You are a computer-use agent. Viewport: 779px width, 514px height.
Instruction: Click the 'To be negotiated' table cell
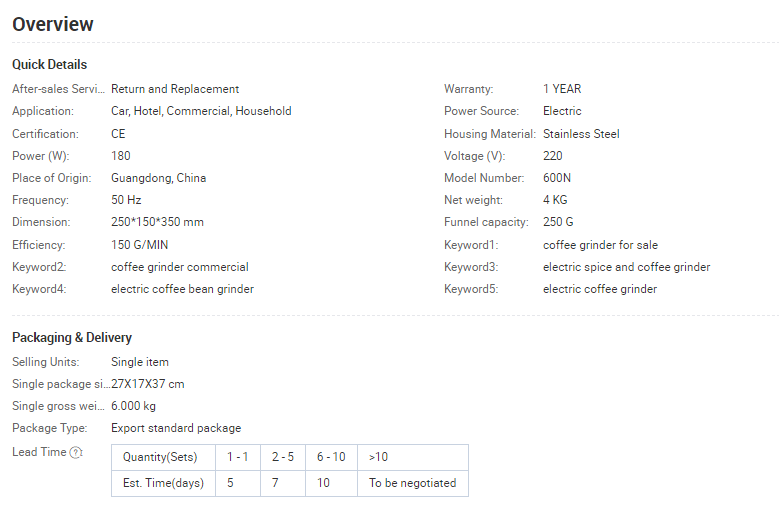click(412, 483)
